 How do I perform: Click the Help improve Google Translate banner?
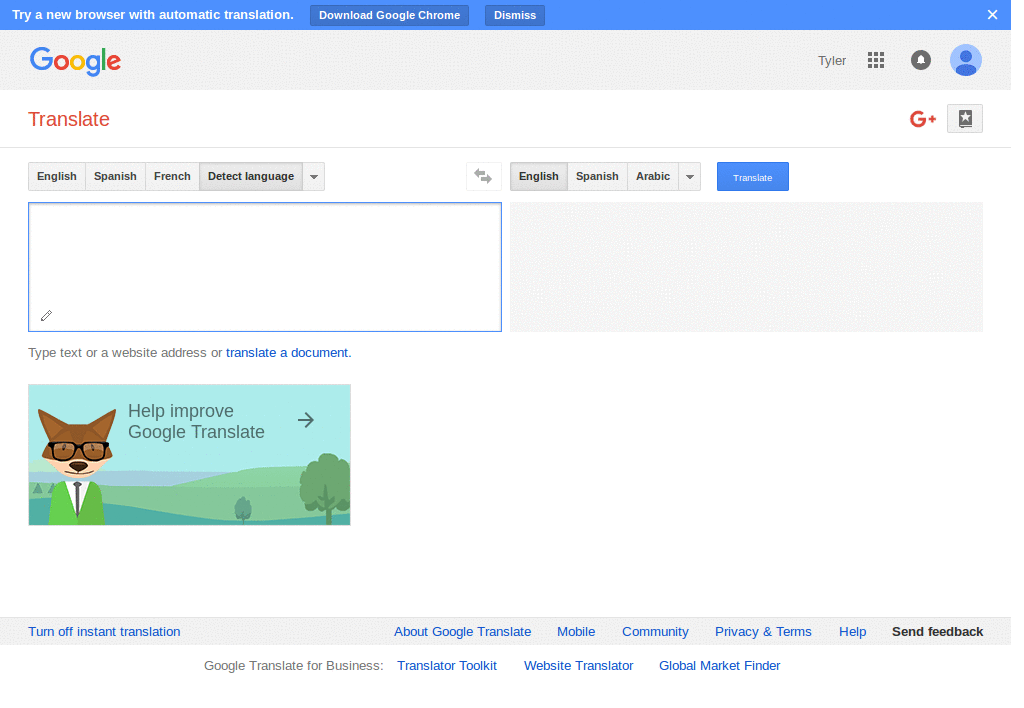coord(189,454)
